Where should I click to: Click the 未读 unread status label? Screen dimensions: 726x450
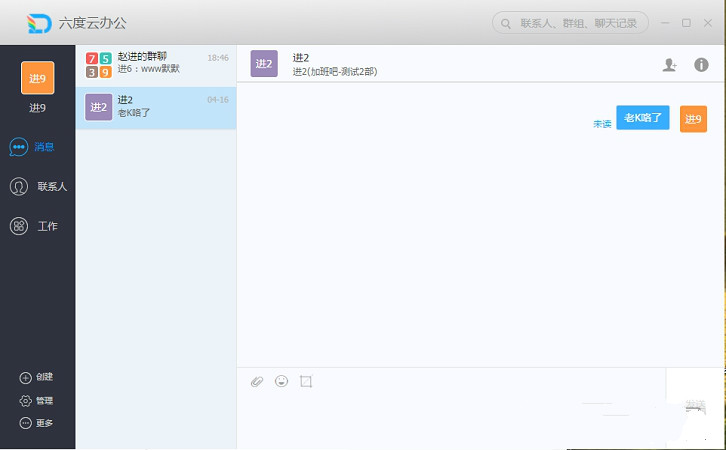tap(602, 124)
